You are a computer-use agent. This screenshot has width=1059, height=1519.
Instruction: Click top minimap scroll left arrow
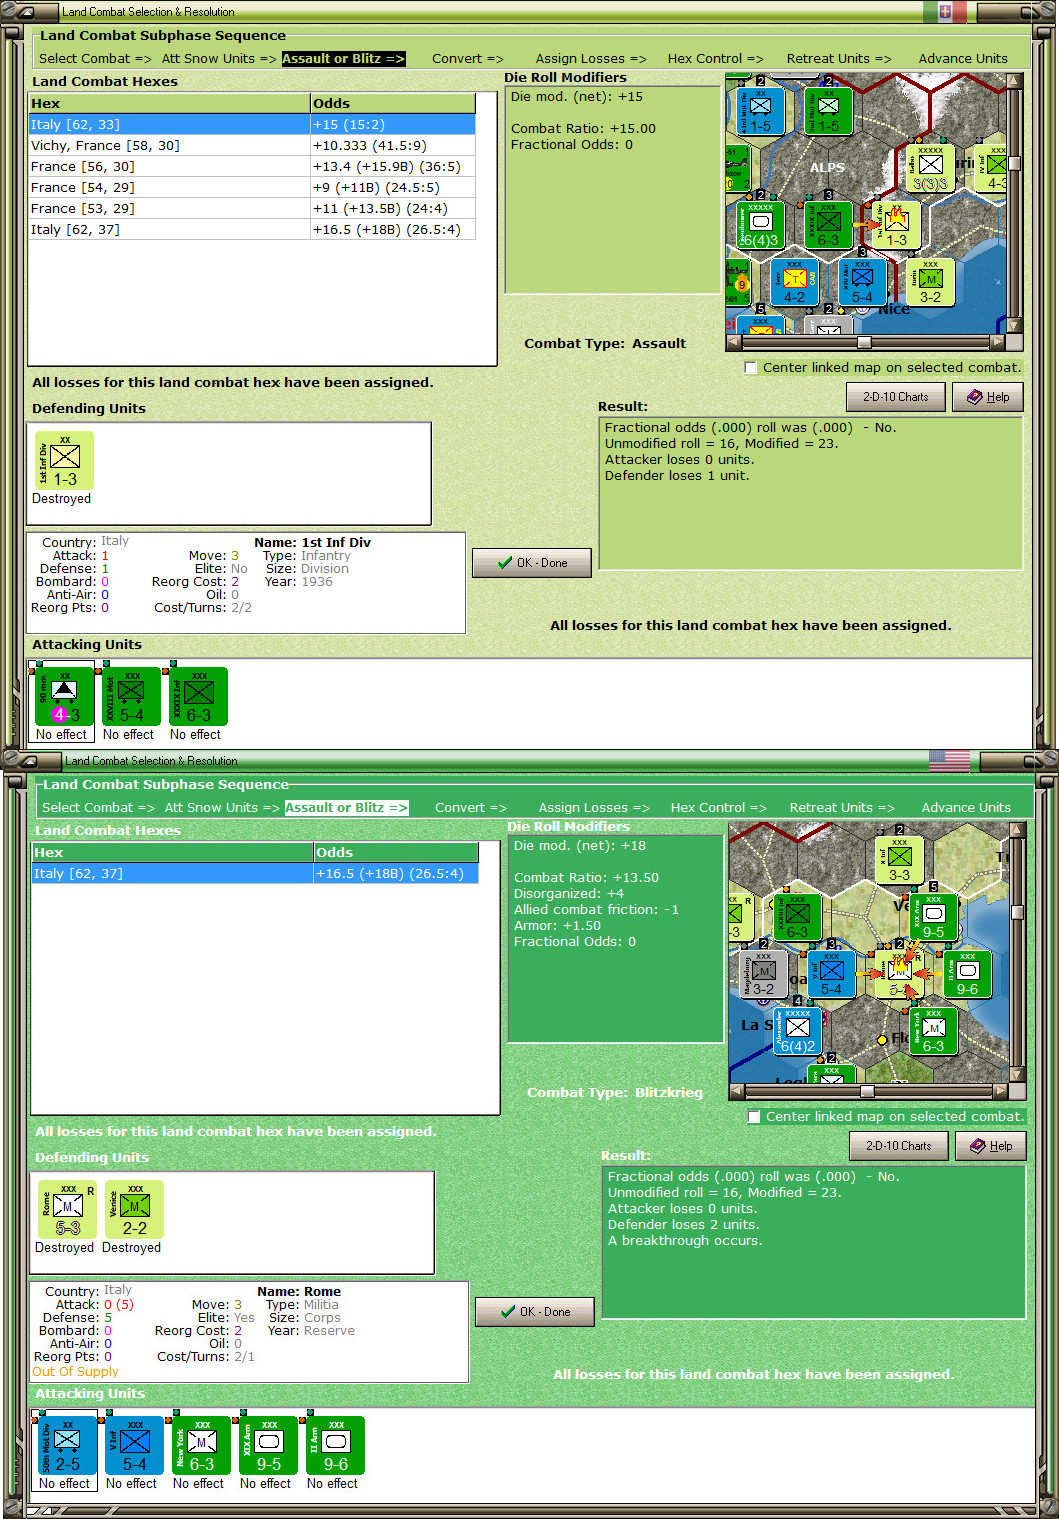(733, 342)
